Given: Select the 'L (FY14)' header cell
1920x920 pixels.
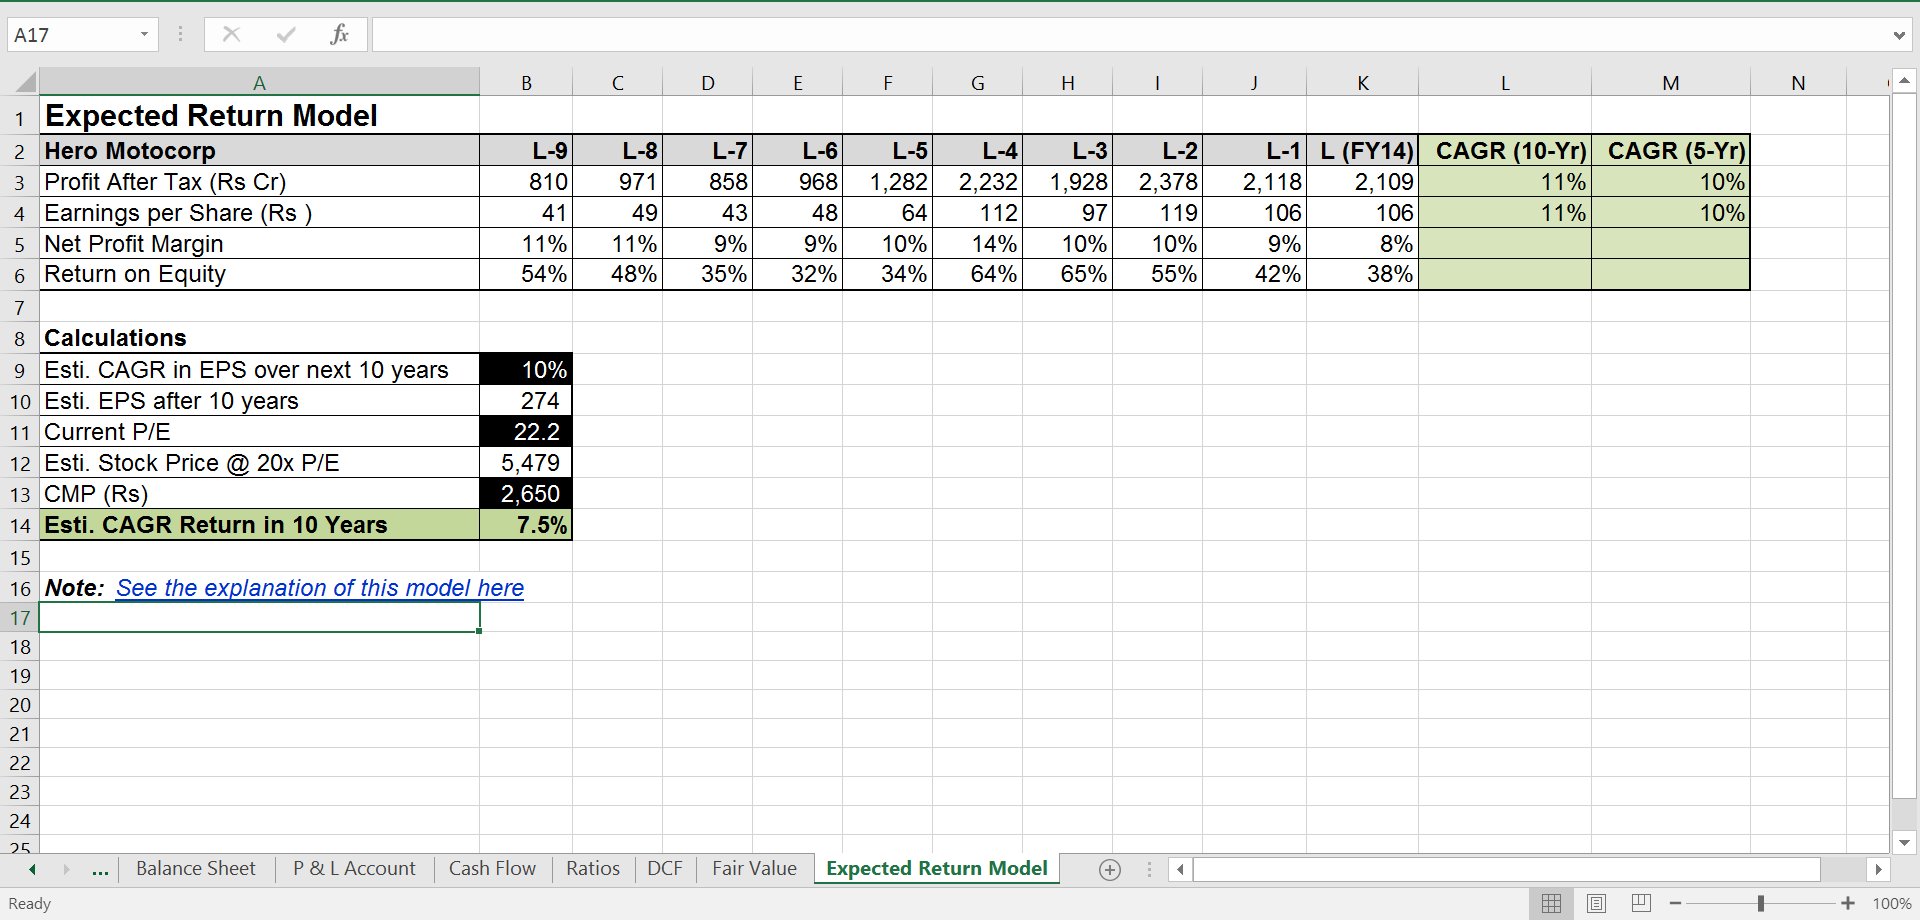Looking at the screenshot, I should (1362, 151).
